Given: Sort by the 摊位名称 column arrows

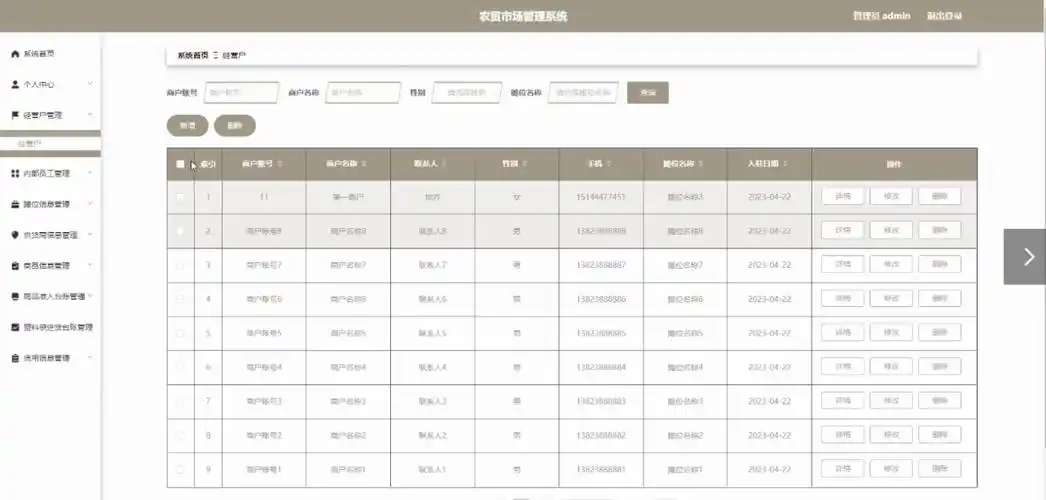Looking at the screenshot, I should click(x=702, y=164).
